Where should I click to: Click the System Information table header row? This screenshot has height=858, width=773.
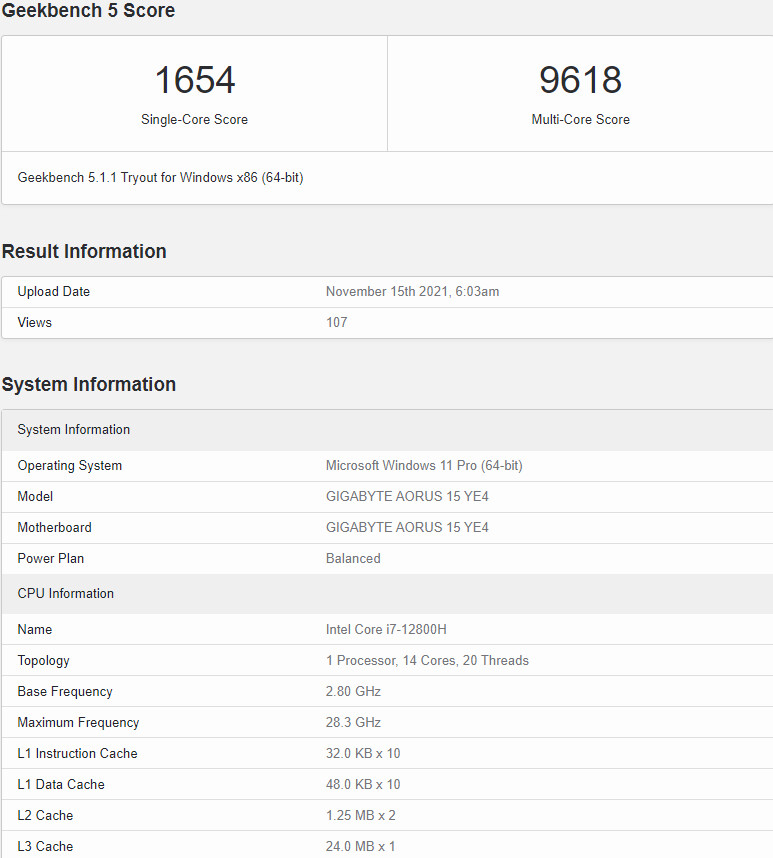387,430
